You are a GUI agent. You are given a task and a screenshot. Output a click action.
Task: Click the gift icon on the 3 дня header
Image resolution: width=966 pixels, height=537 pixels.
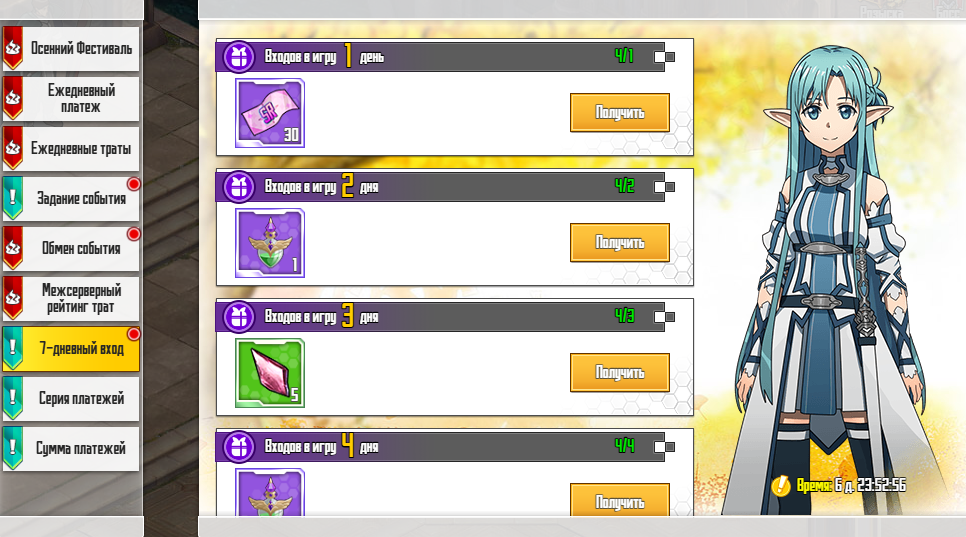pos(238,317)
